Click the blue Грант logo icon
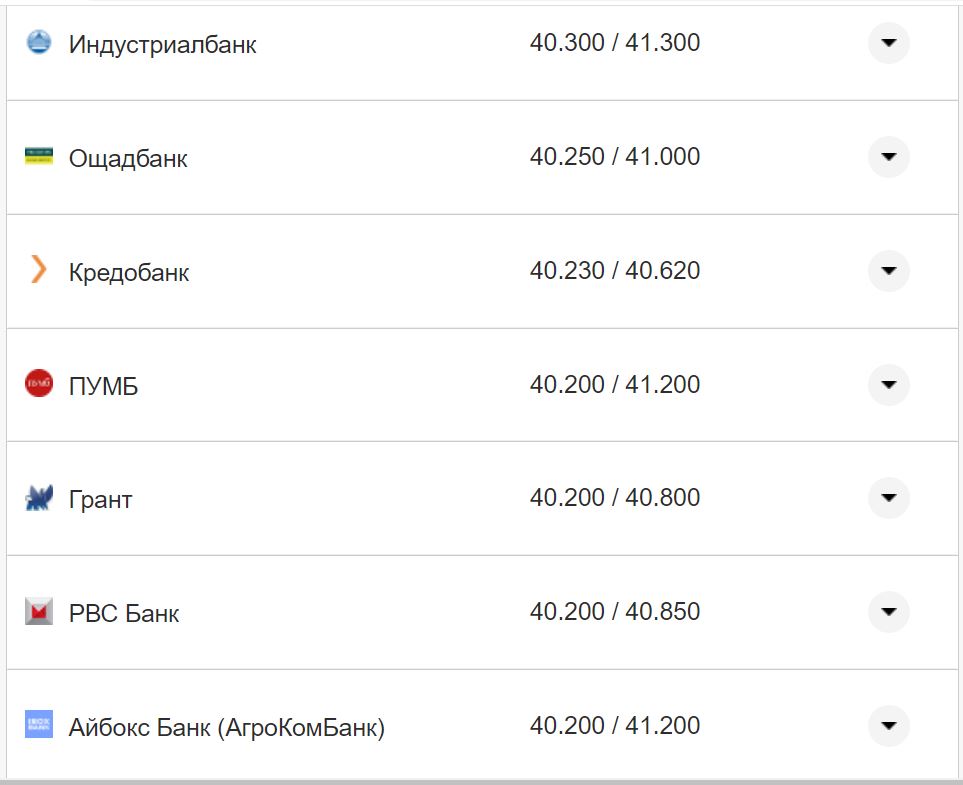 38,498
